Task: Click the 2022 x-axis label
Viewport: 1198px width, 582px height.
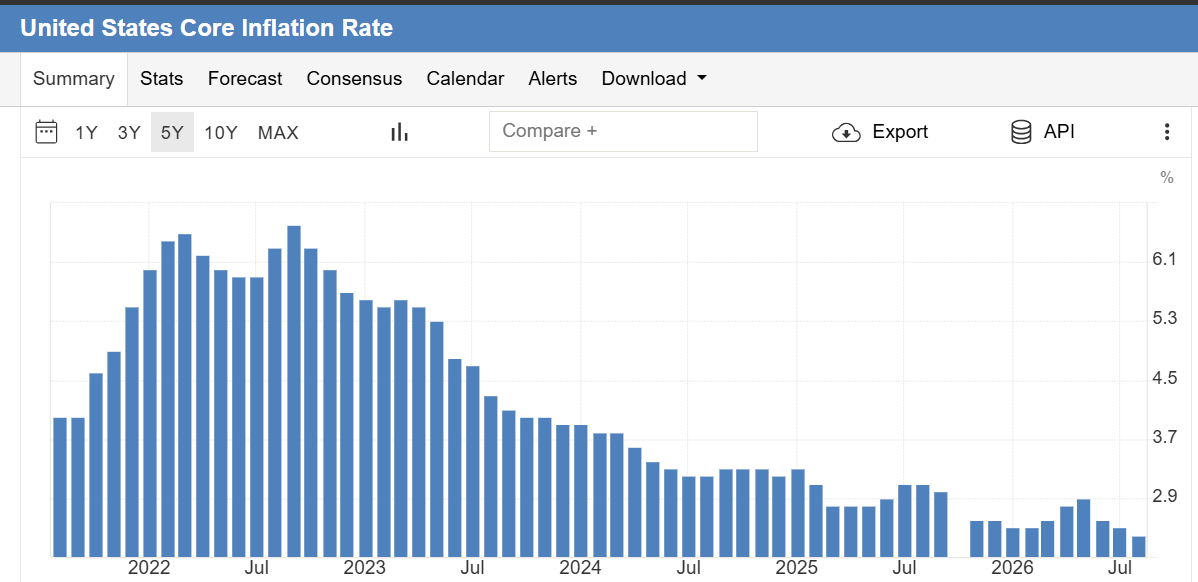Action: click(149, 569)
